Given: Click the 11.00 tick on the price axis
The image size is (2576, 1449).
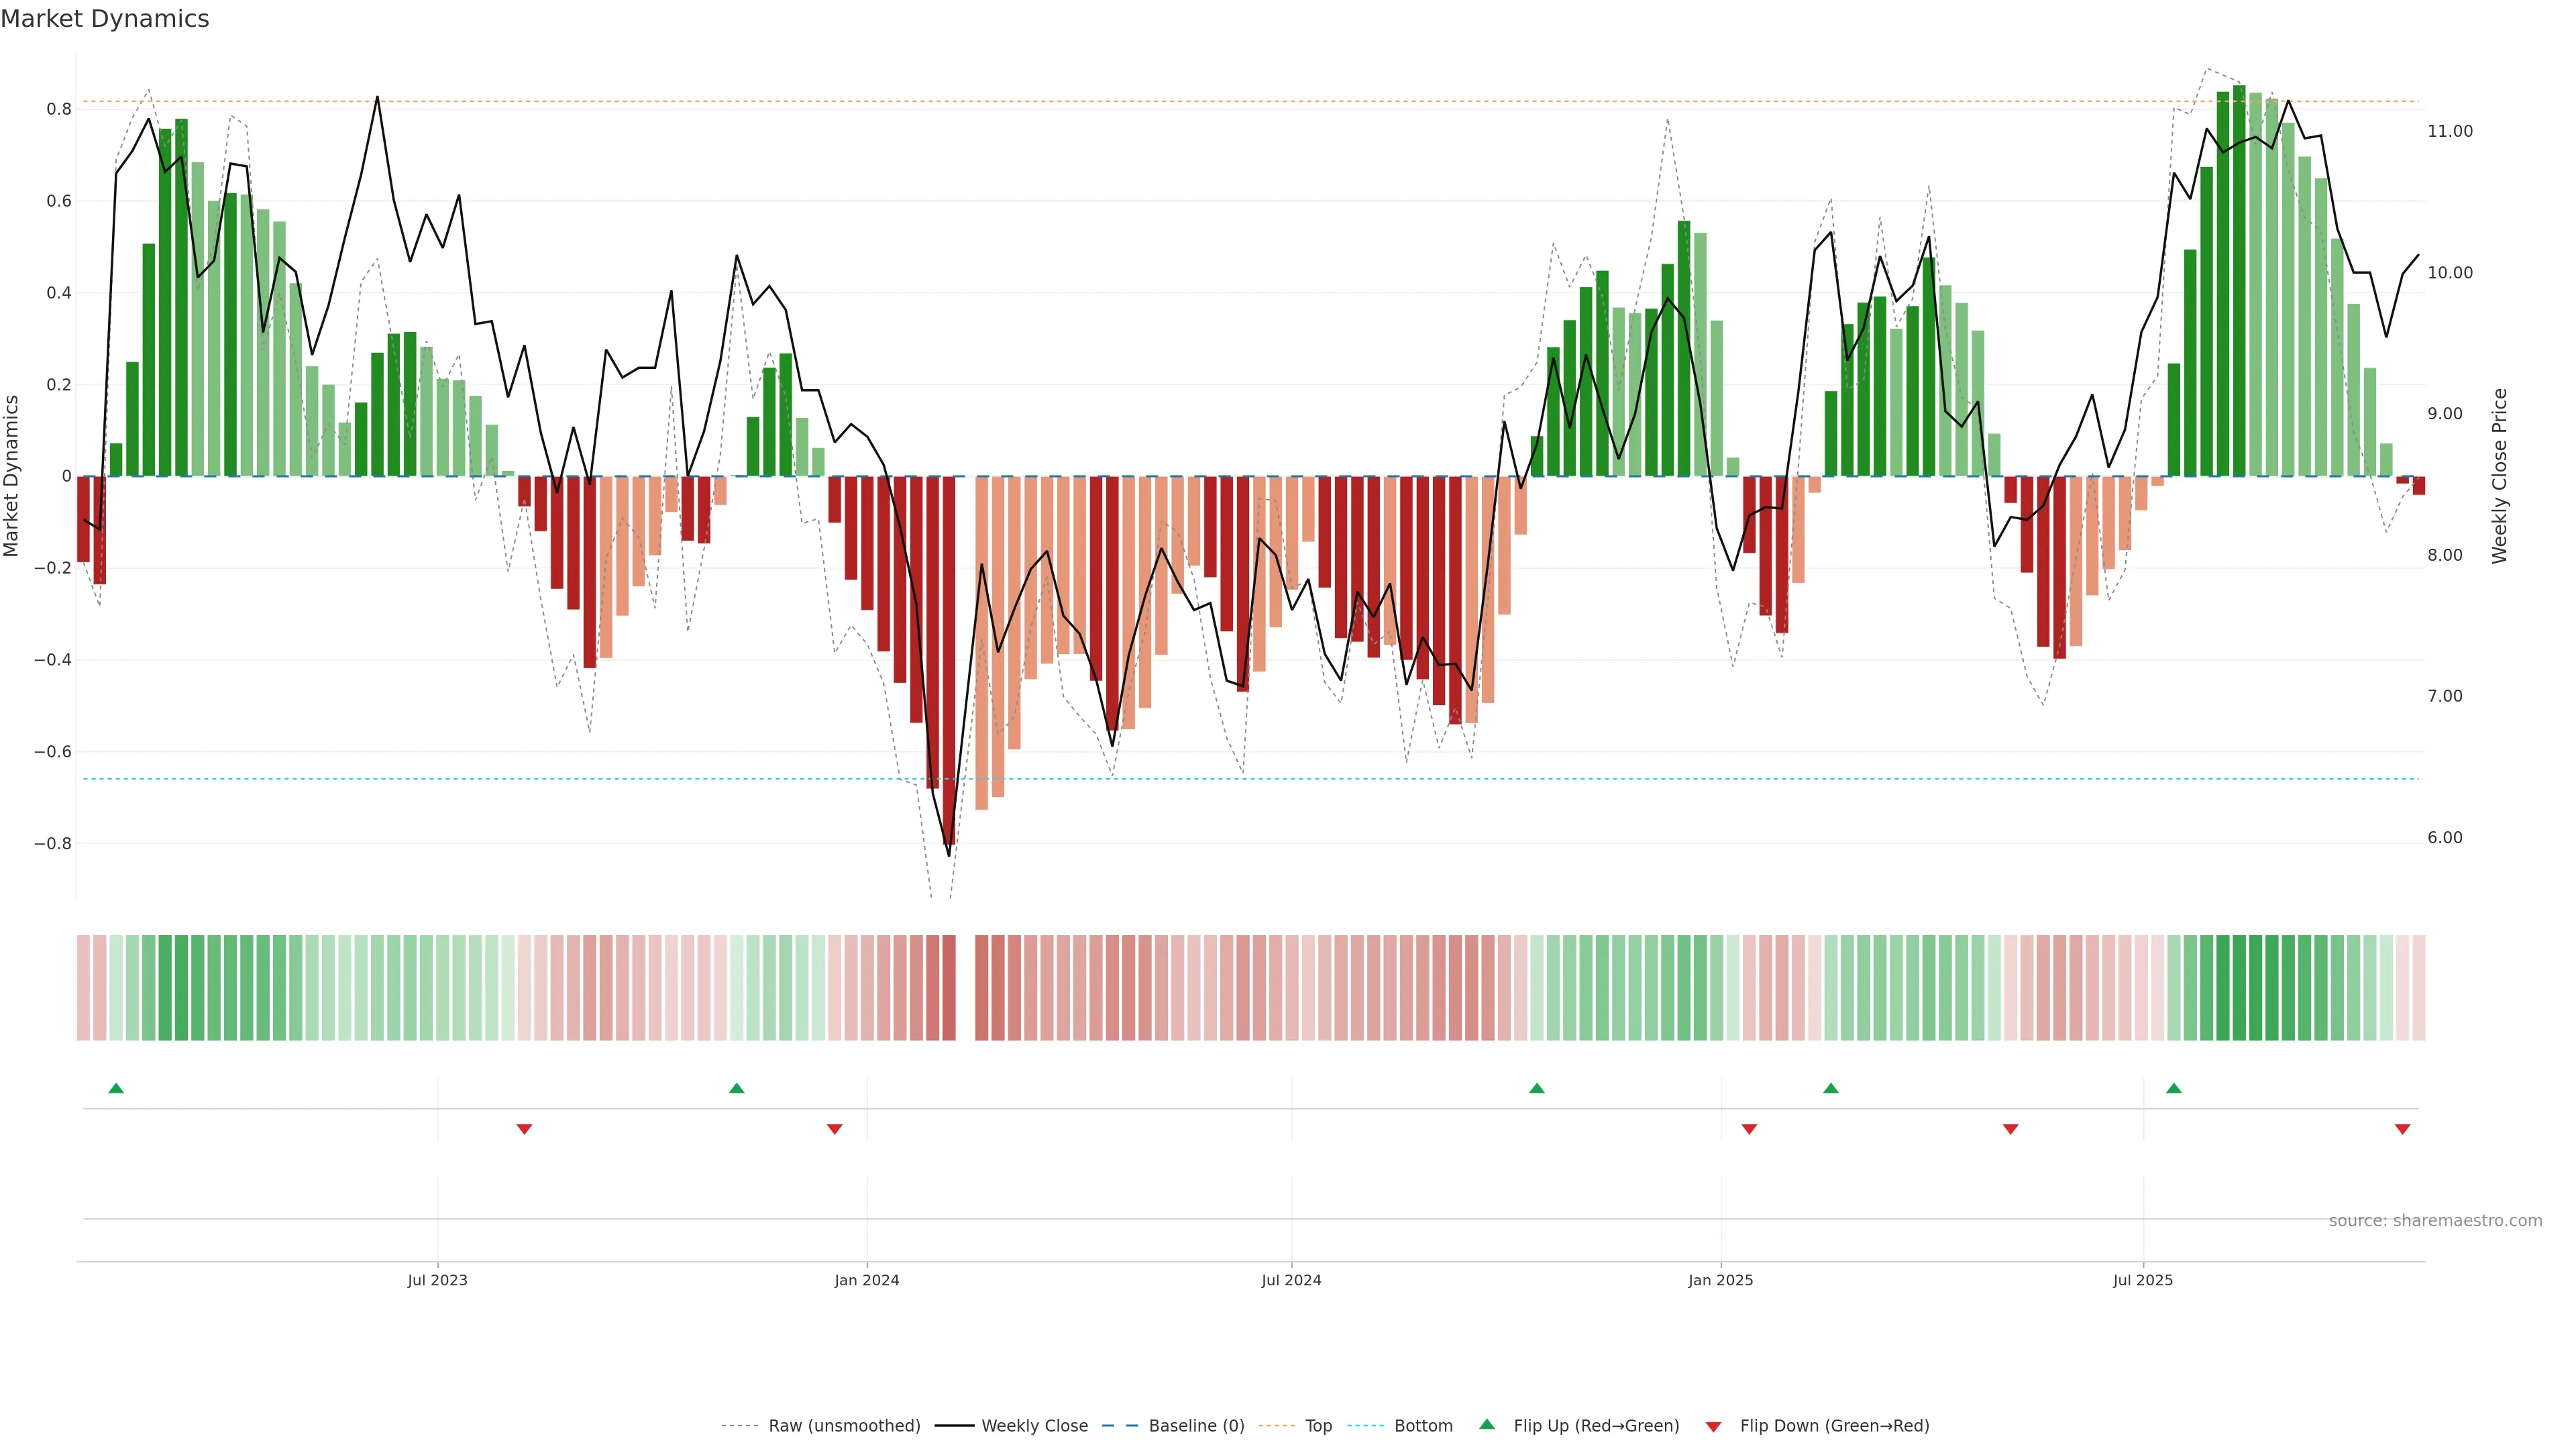Looking at the screenshot, I should [x=2450, y=131].
